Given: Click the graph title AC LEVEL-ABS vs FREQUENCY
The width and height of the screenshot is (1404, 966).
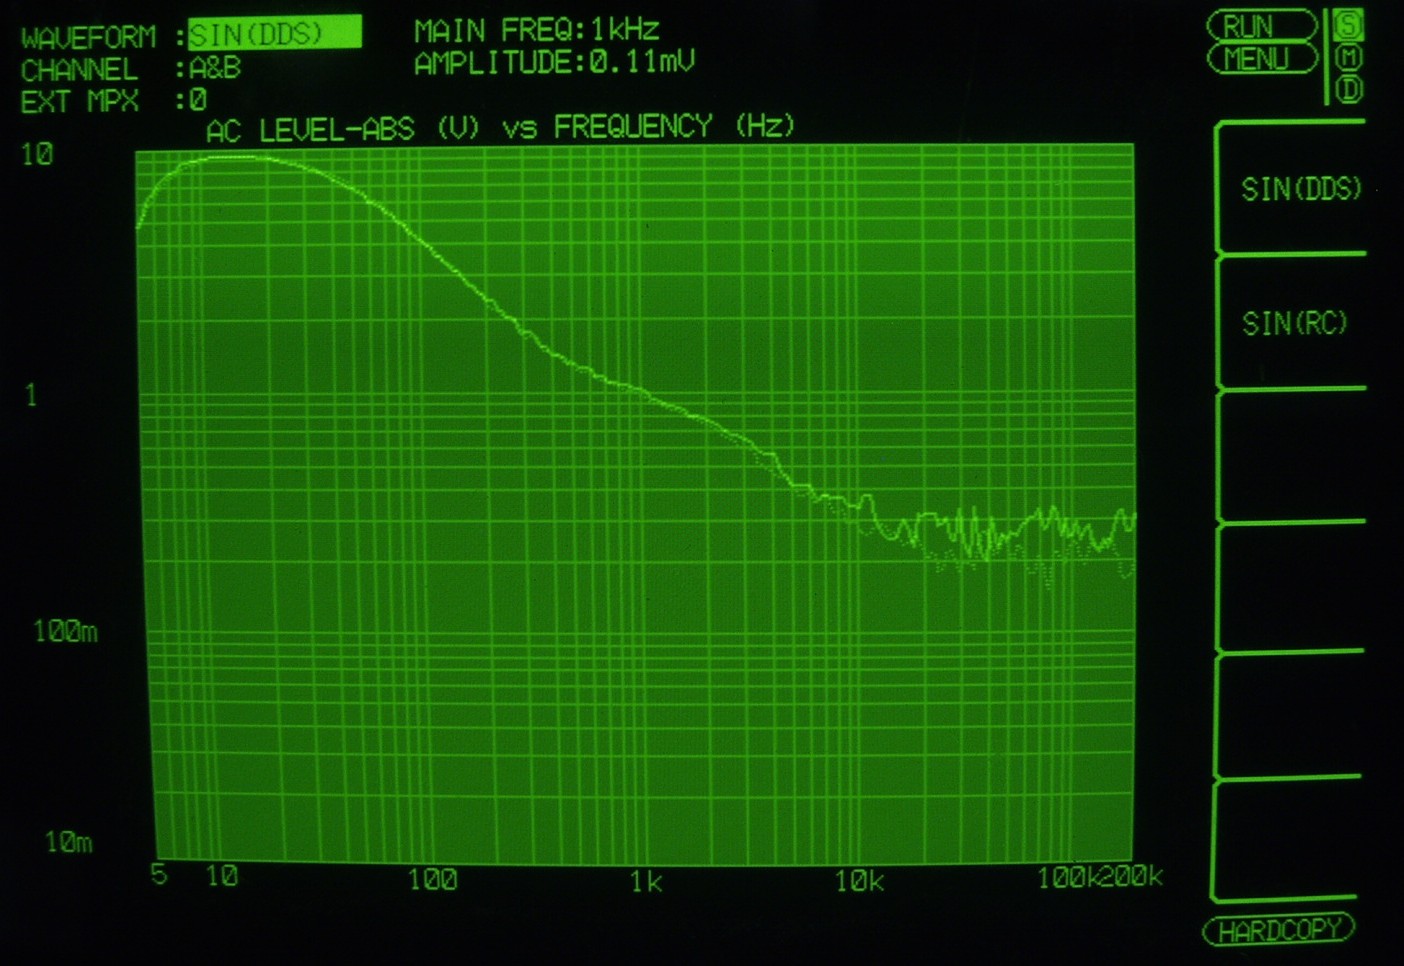Looking at the screenshot, I should (x=500, y=127).
